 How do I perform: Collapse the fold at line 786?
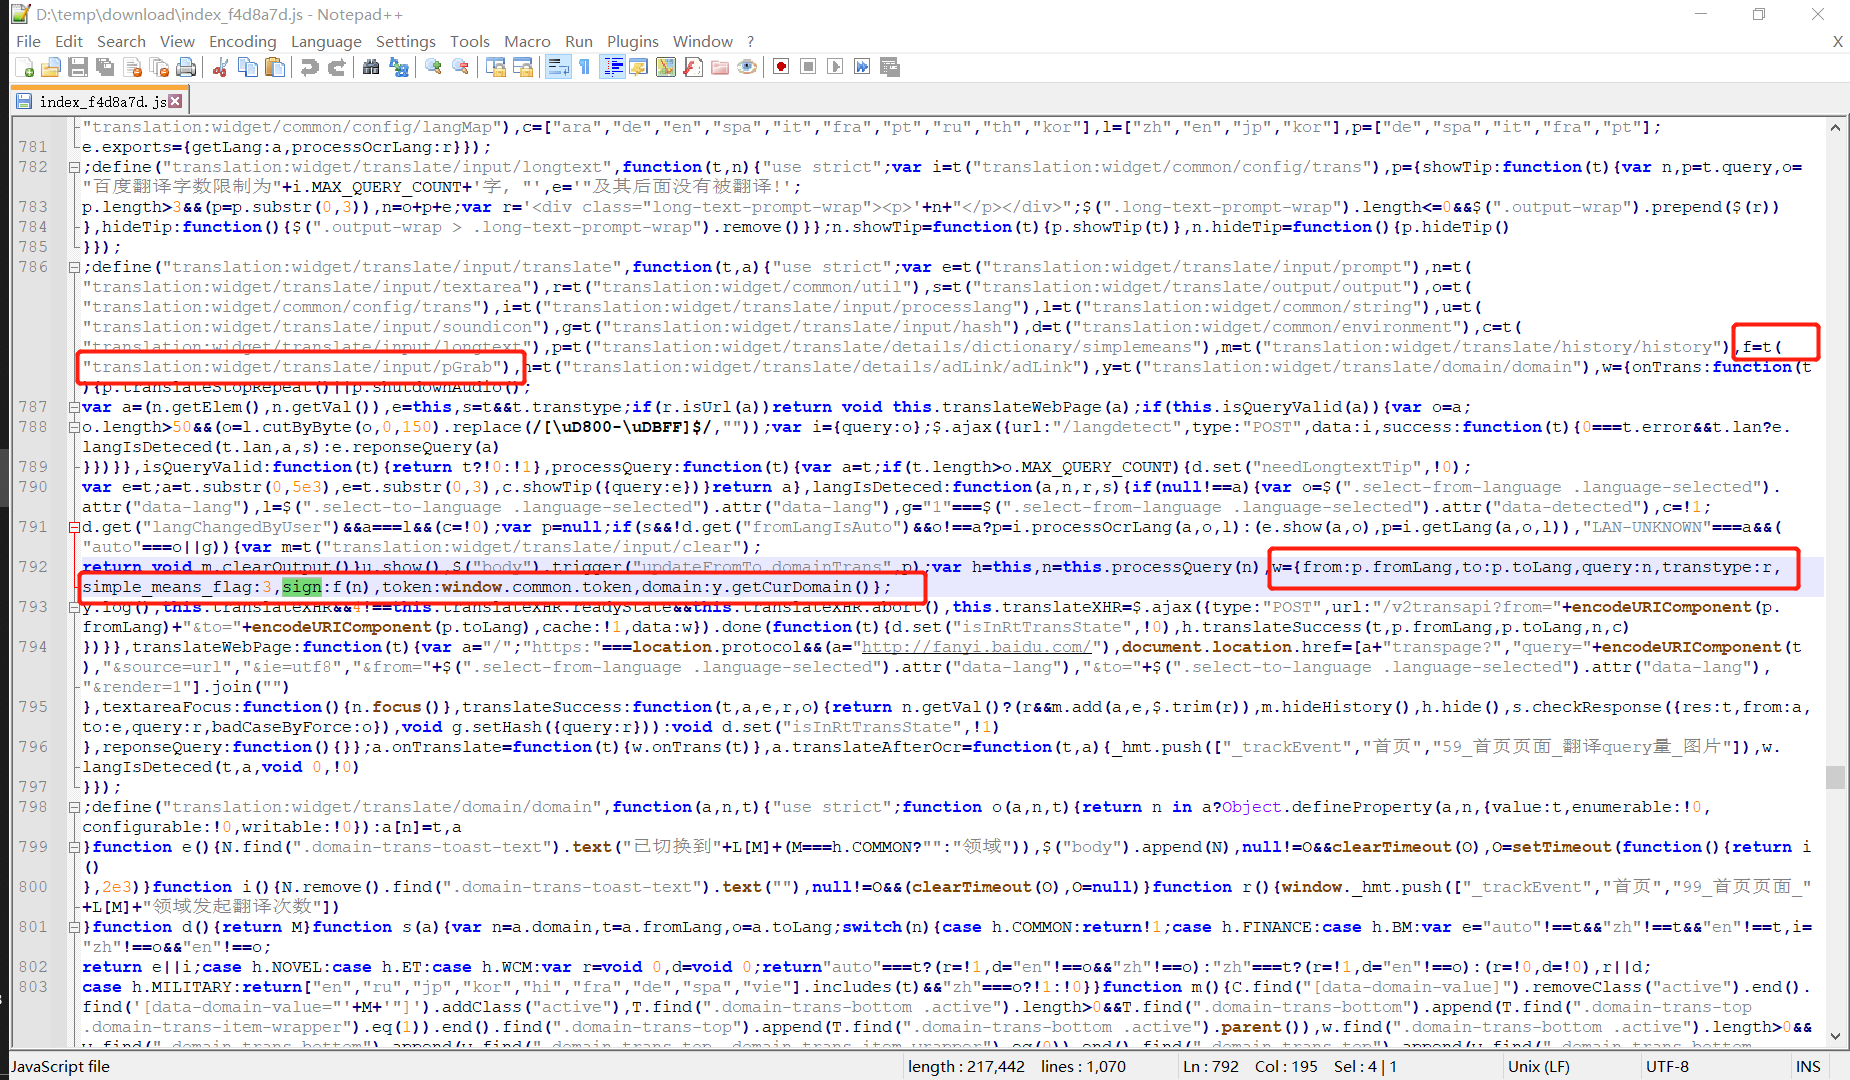point(74,267)
